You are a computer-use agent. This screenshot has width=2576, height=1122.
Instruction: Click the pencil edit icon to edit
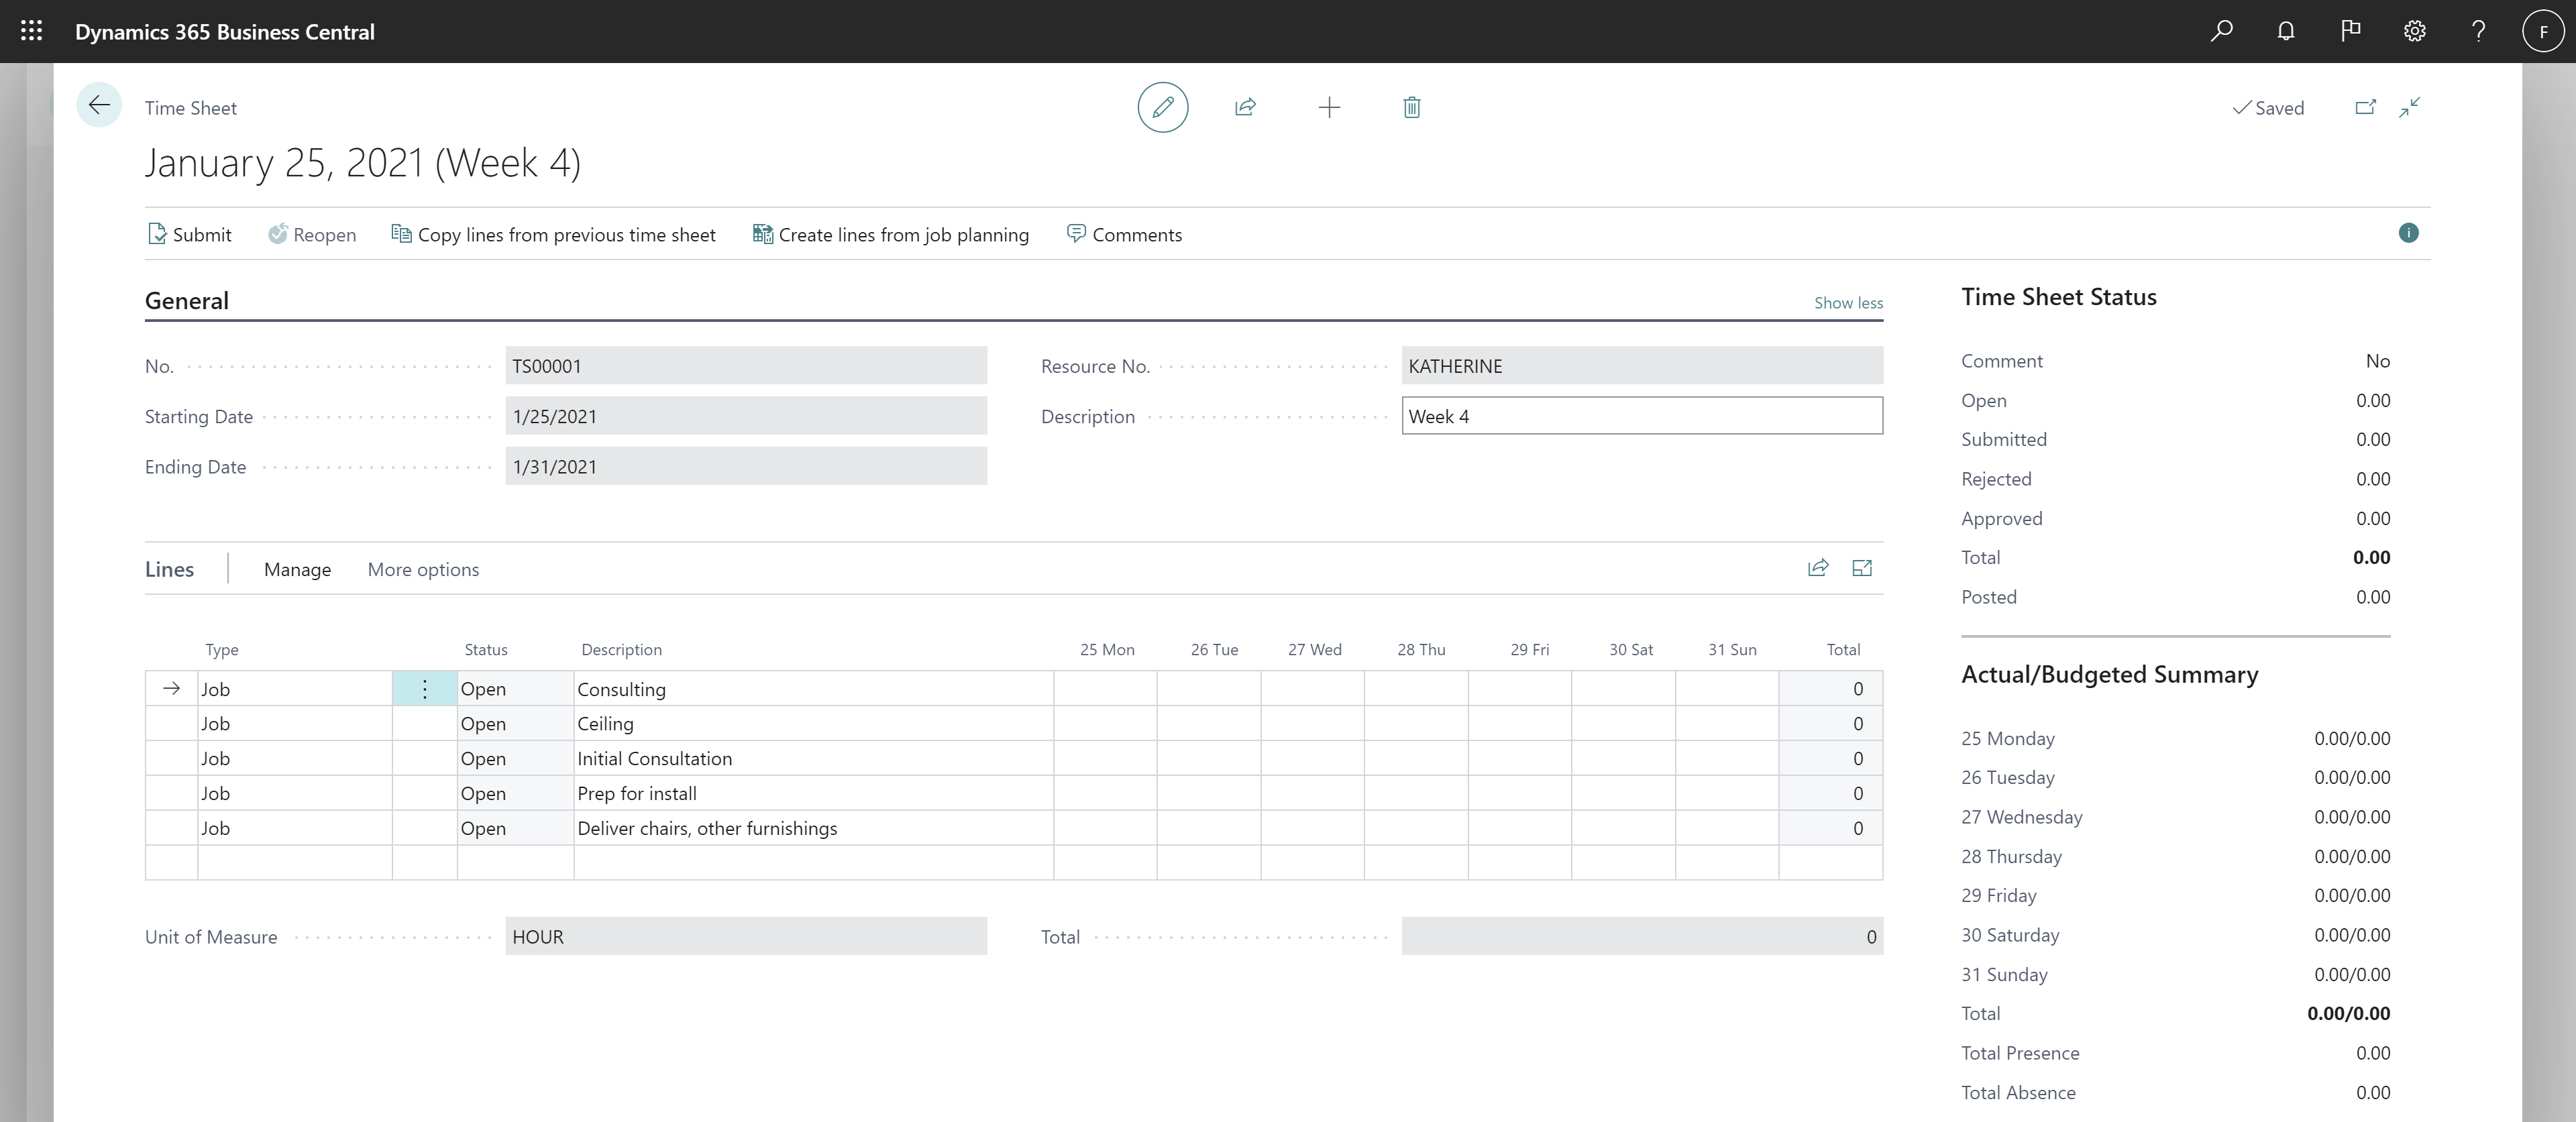click(x=1163, y=107)
